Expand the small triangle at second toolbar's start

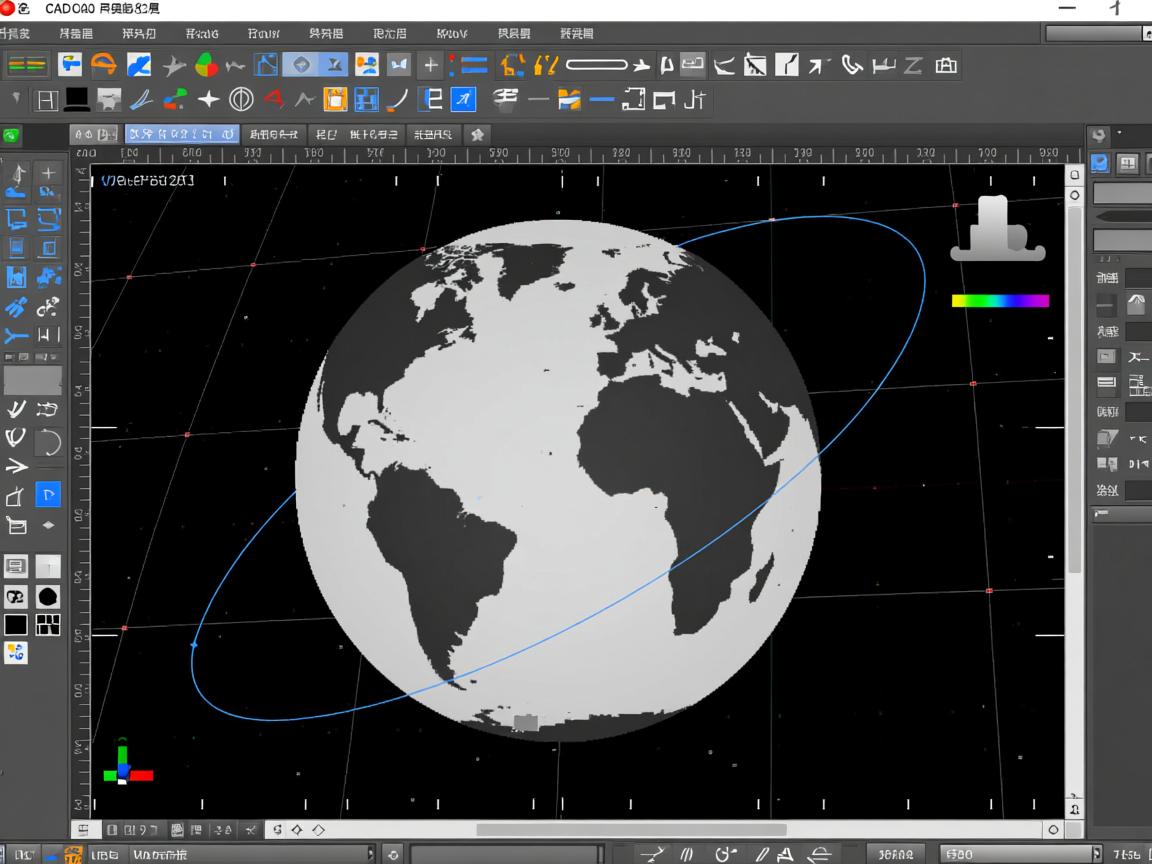click(16, 97)
